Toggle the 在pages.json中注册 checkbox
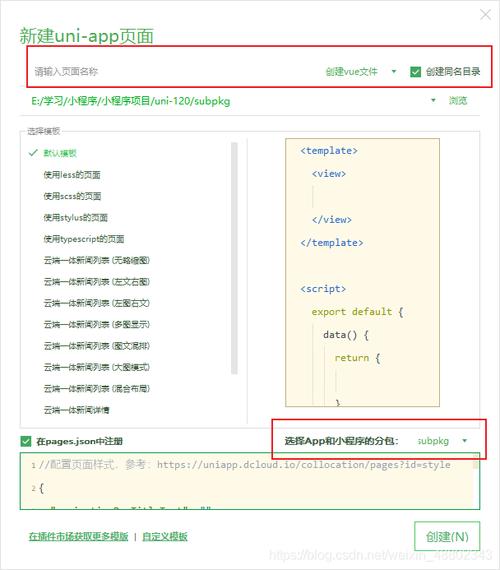 (26, 442)
